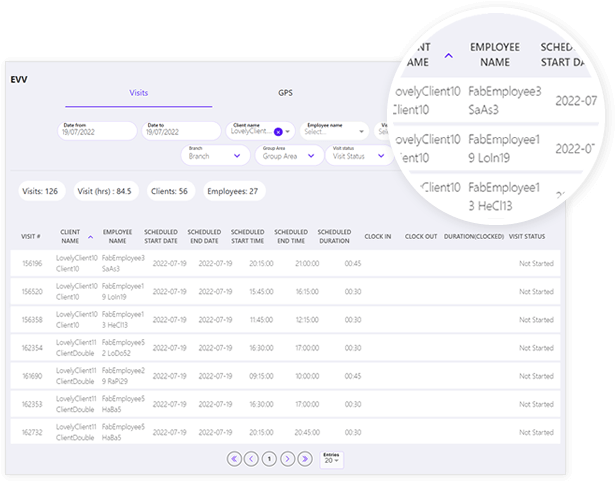Switch to the GPS tab
This screenshot has width=616, height=482.
pyautogui.click(x=285, y=93)
